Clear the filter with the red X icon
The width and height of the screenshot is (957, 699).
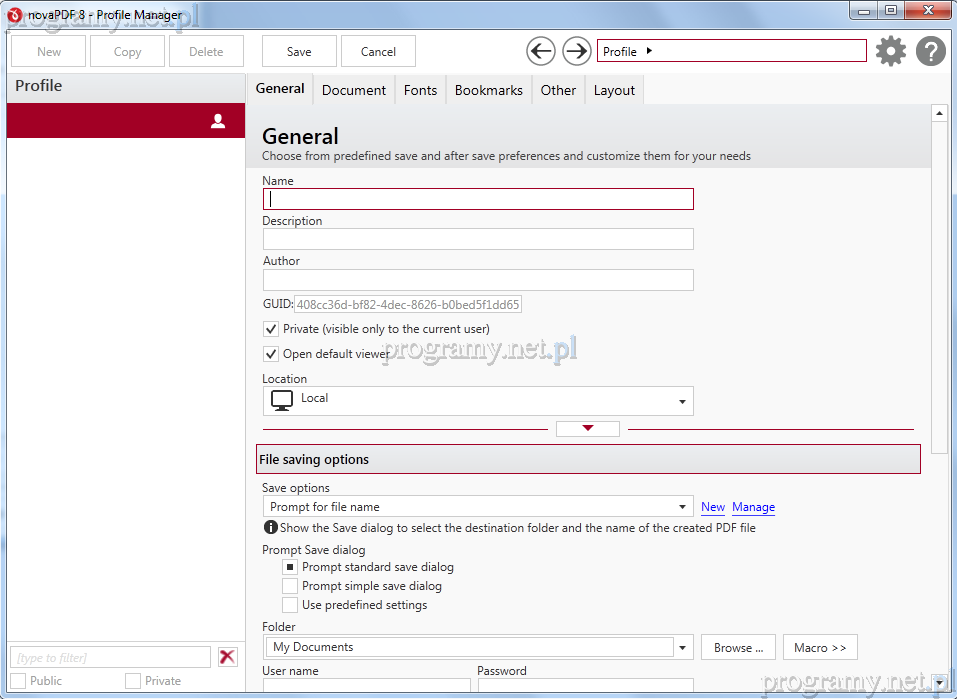coord(228,657)
